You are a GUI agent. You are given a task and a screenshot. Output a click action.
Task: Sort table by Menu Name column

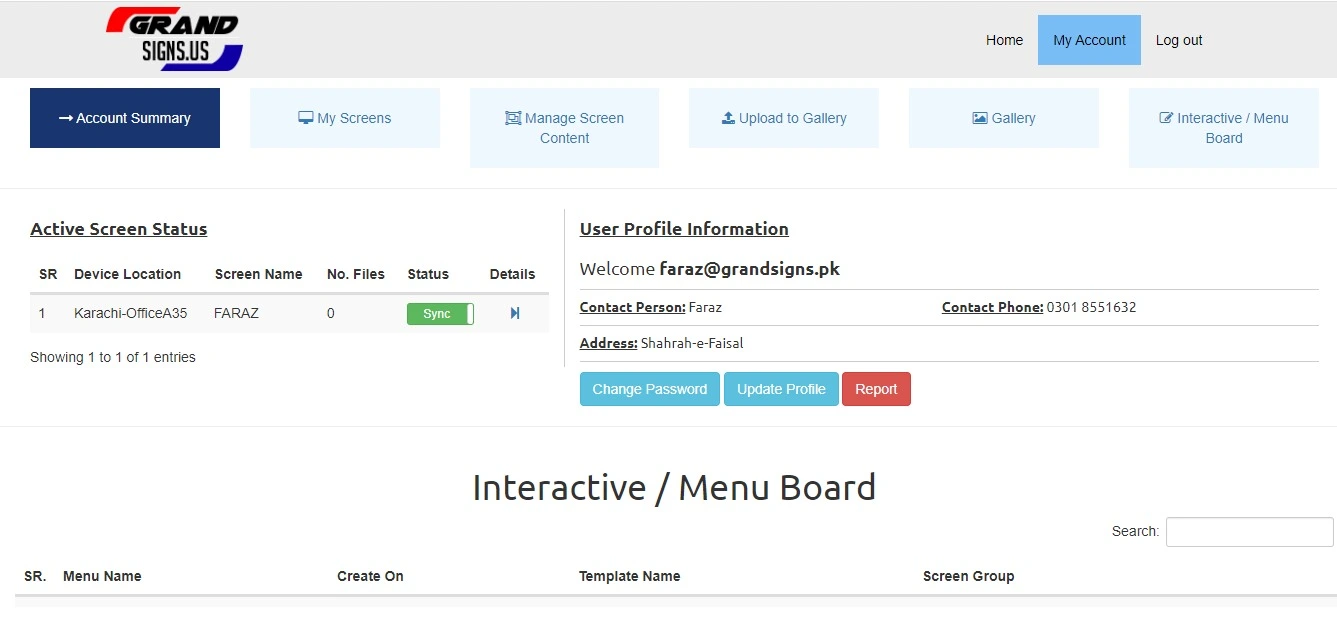coord(102,576)
